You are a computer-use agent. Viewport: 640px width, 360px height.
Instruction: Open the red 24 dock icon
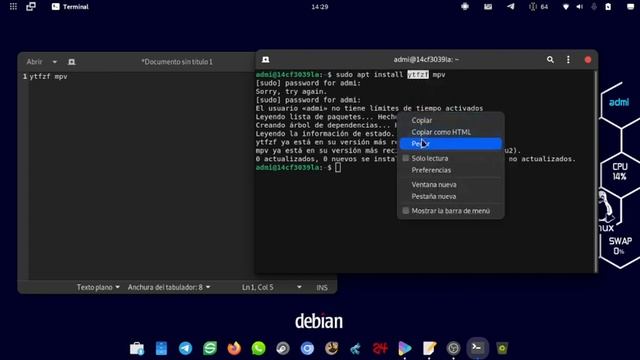tap(380, 348)
